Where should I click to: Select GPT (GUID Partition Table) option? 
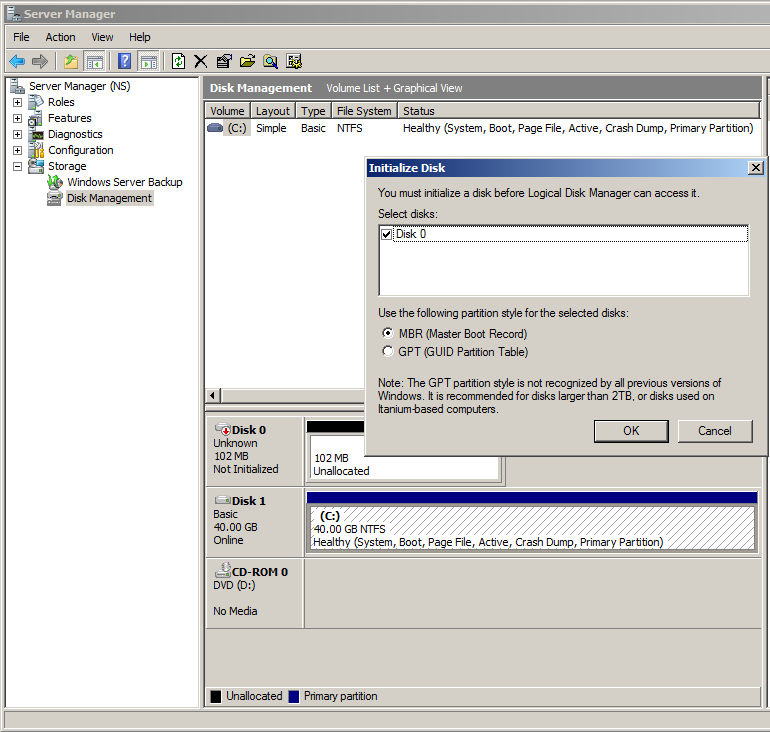pos(388,351)
